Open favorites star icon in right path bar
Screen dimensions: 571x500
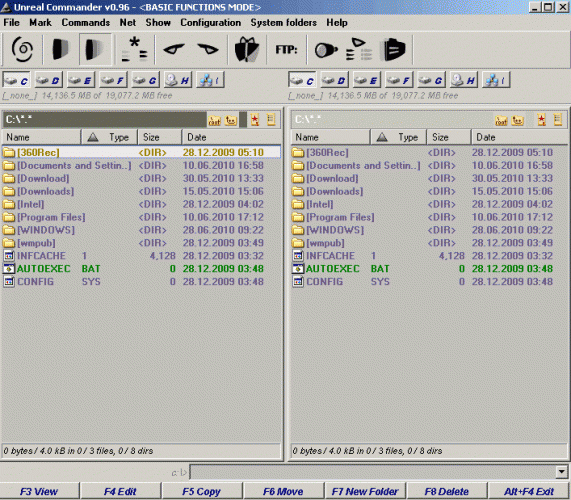coord(542,120)
